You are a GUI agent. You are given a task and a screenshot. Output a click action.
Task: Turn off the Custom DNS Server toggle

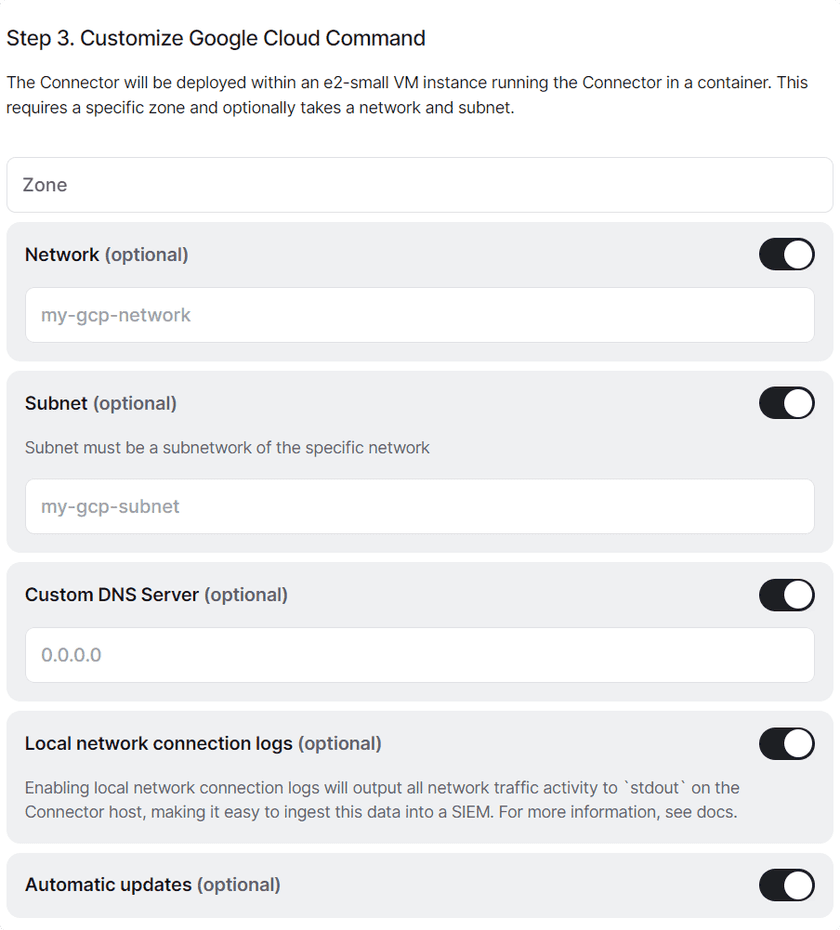click(x=786, y=595)
